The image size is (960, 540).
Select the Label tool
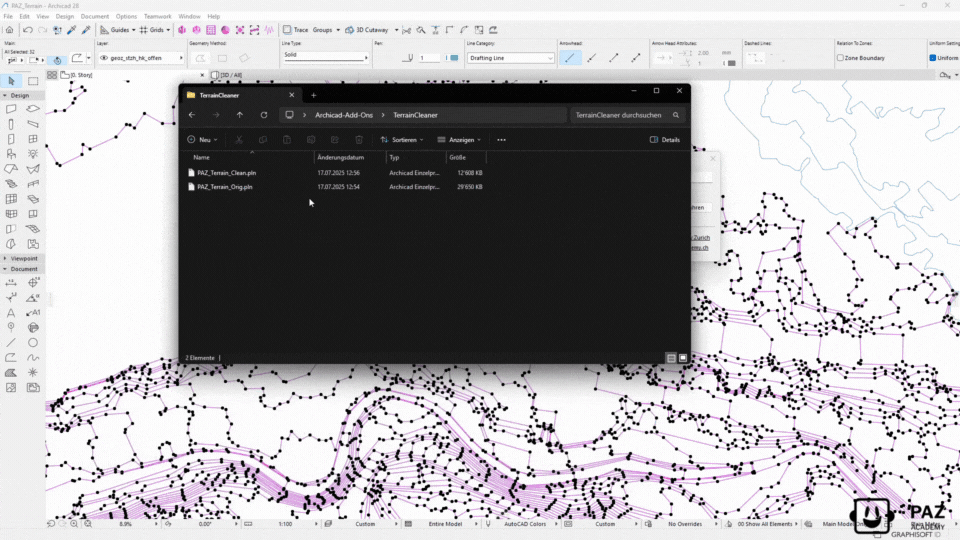point(33,313)
